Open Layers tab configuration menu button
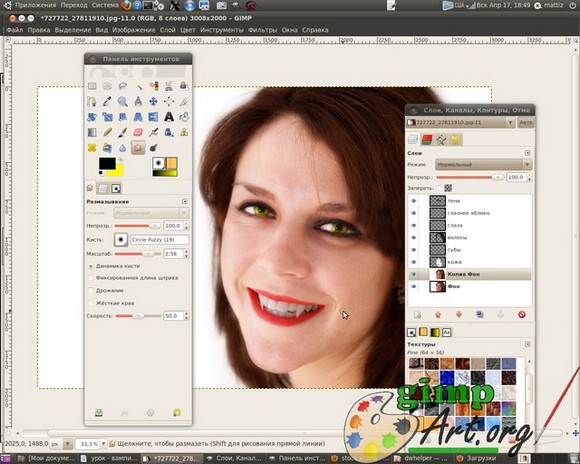 [x=527, y=153]
